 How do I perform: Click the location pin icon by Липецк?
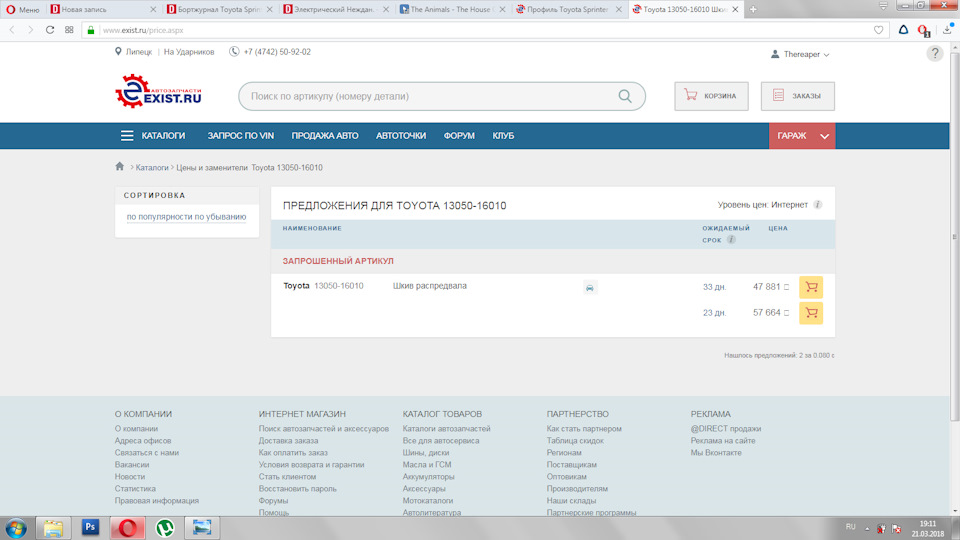pos(118,51)
